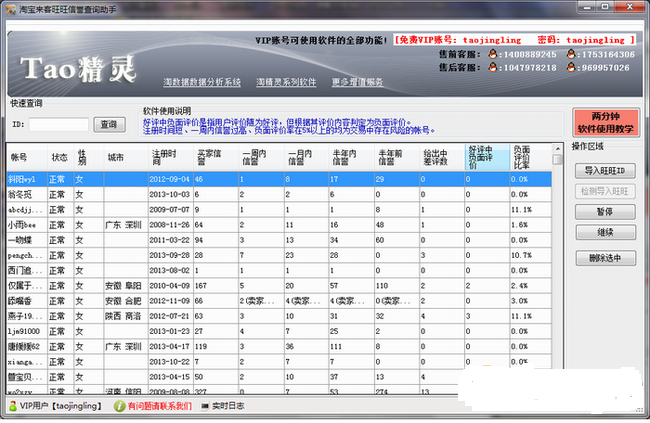Maximize the window from the title bar
Image resolution: width=650 pixels, height=423 pixels.
pos(605,7)
